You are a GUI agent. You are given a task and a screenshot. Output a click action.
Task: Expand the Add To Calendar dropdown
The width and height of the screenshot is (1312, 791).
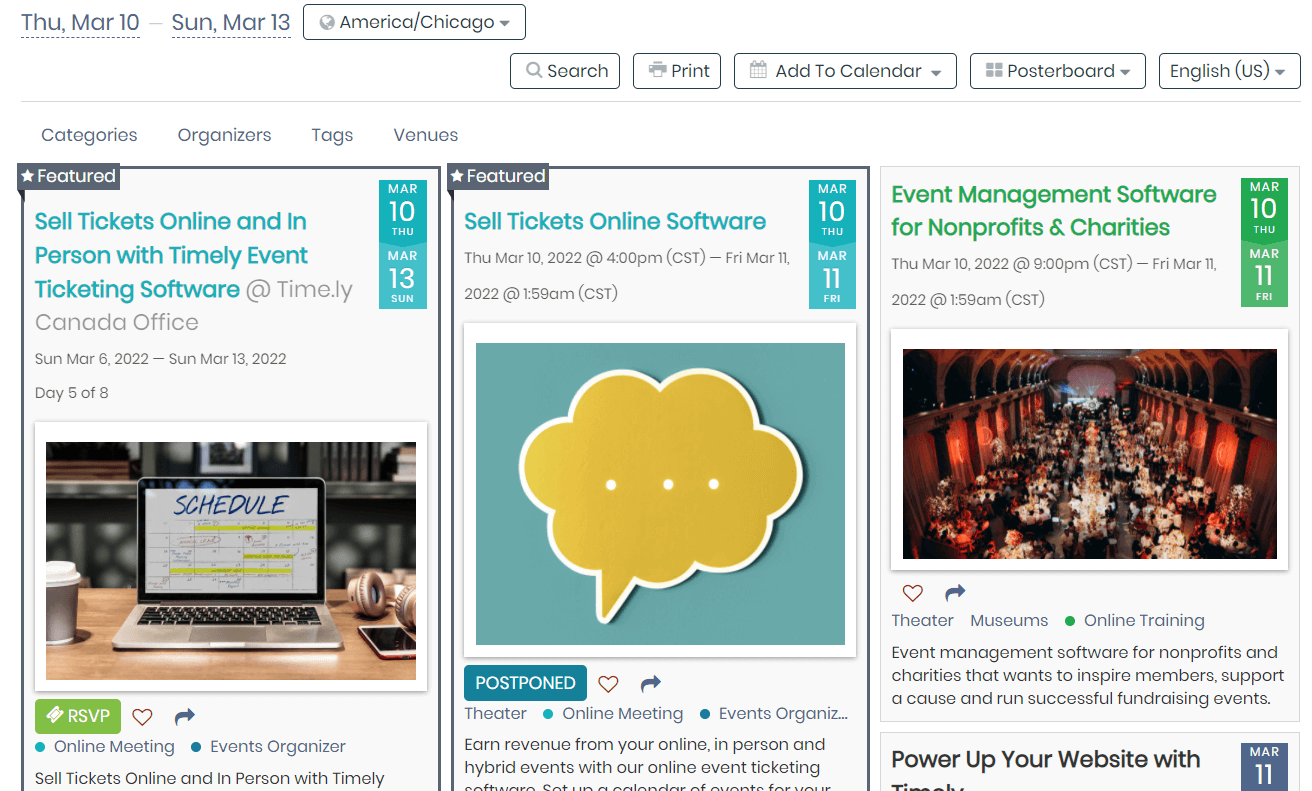[845, 71]
